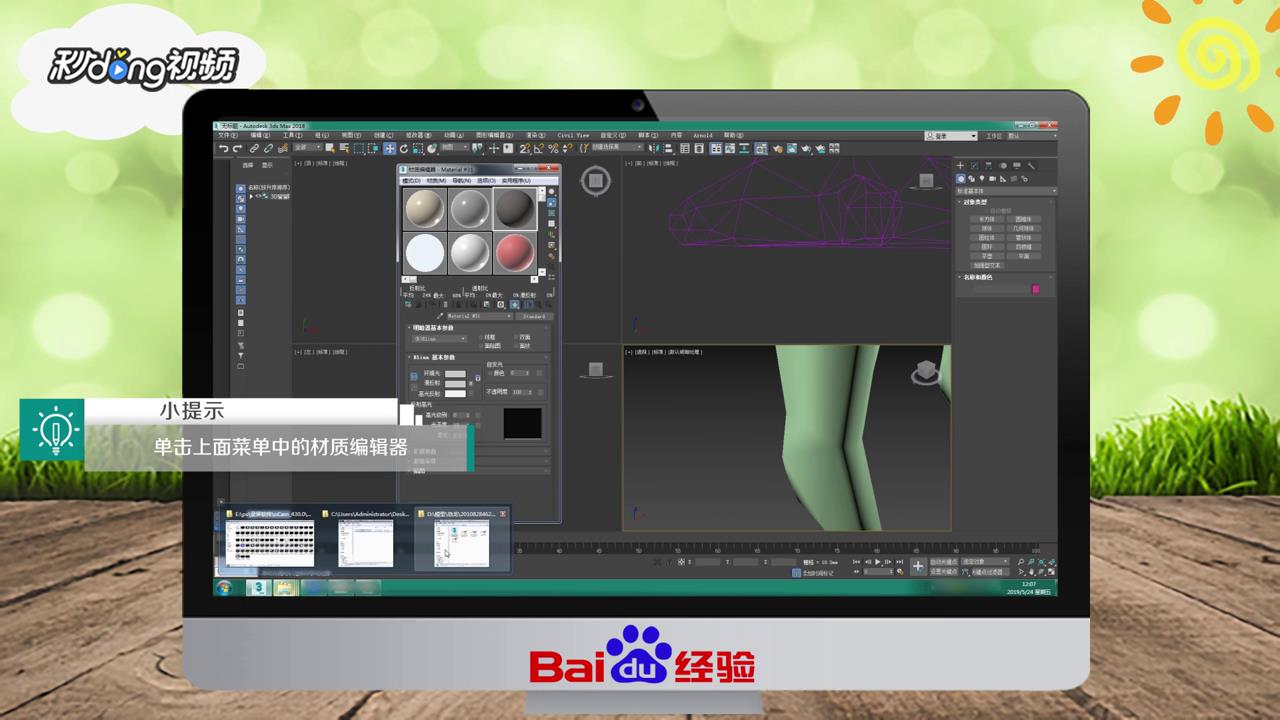Expand the scene tree arrow in Scene Explorer
Image resolution: width=1280 pixels, height=720 pixels.
pos(251,196)
